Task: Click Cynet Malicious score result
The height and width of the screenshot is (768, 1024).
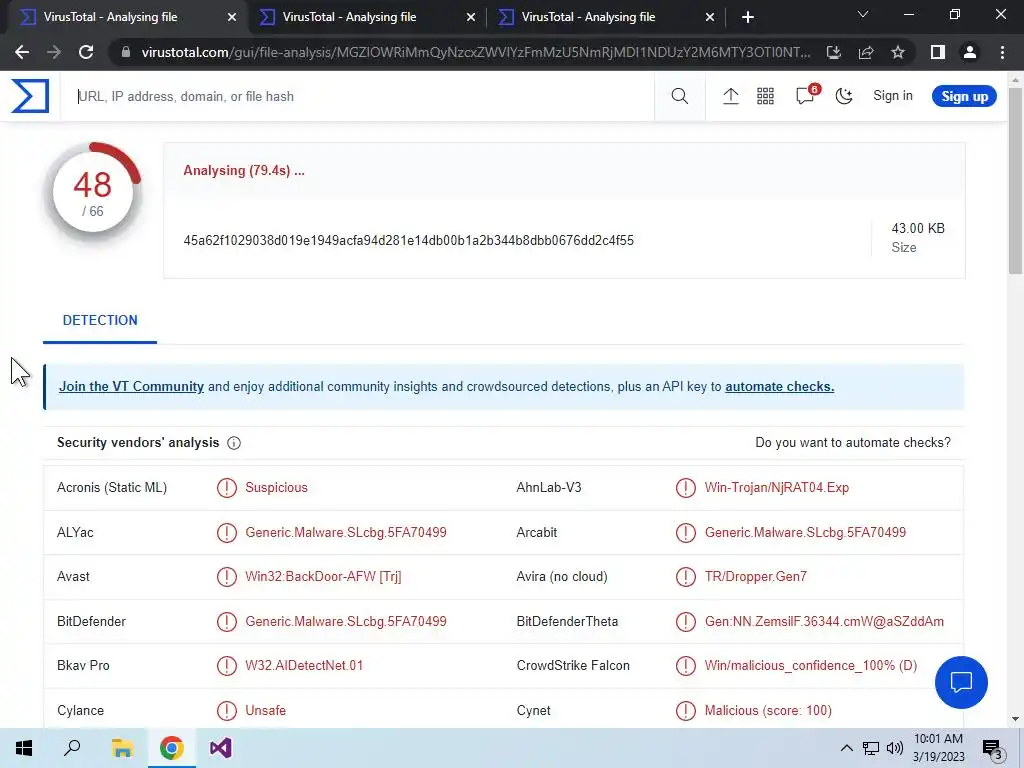Action: (x=768, y=711)
